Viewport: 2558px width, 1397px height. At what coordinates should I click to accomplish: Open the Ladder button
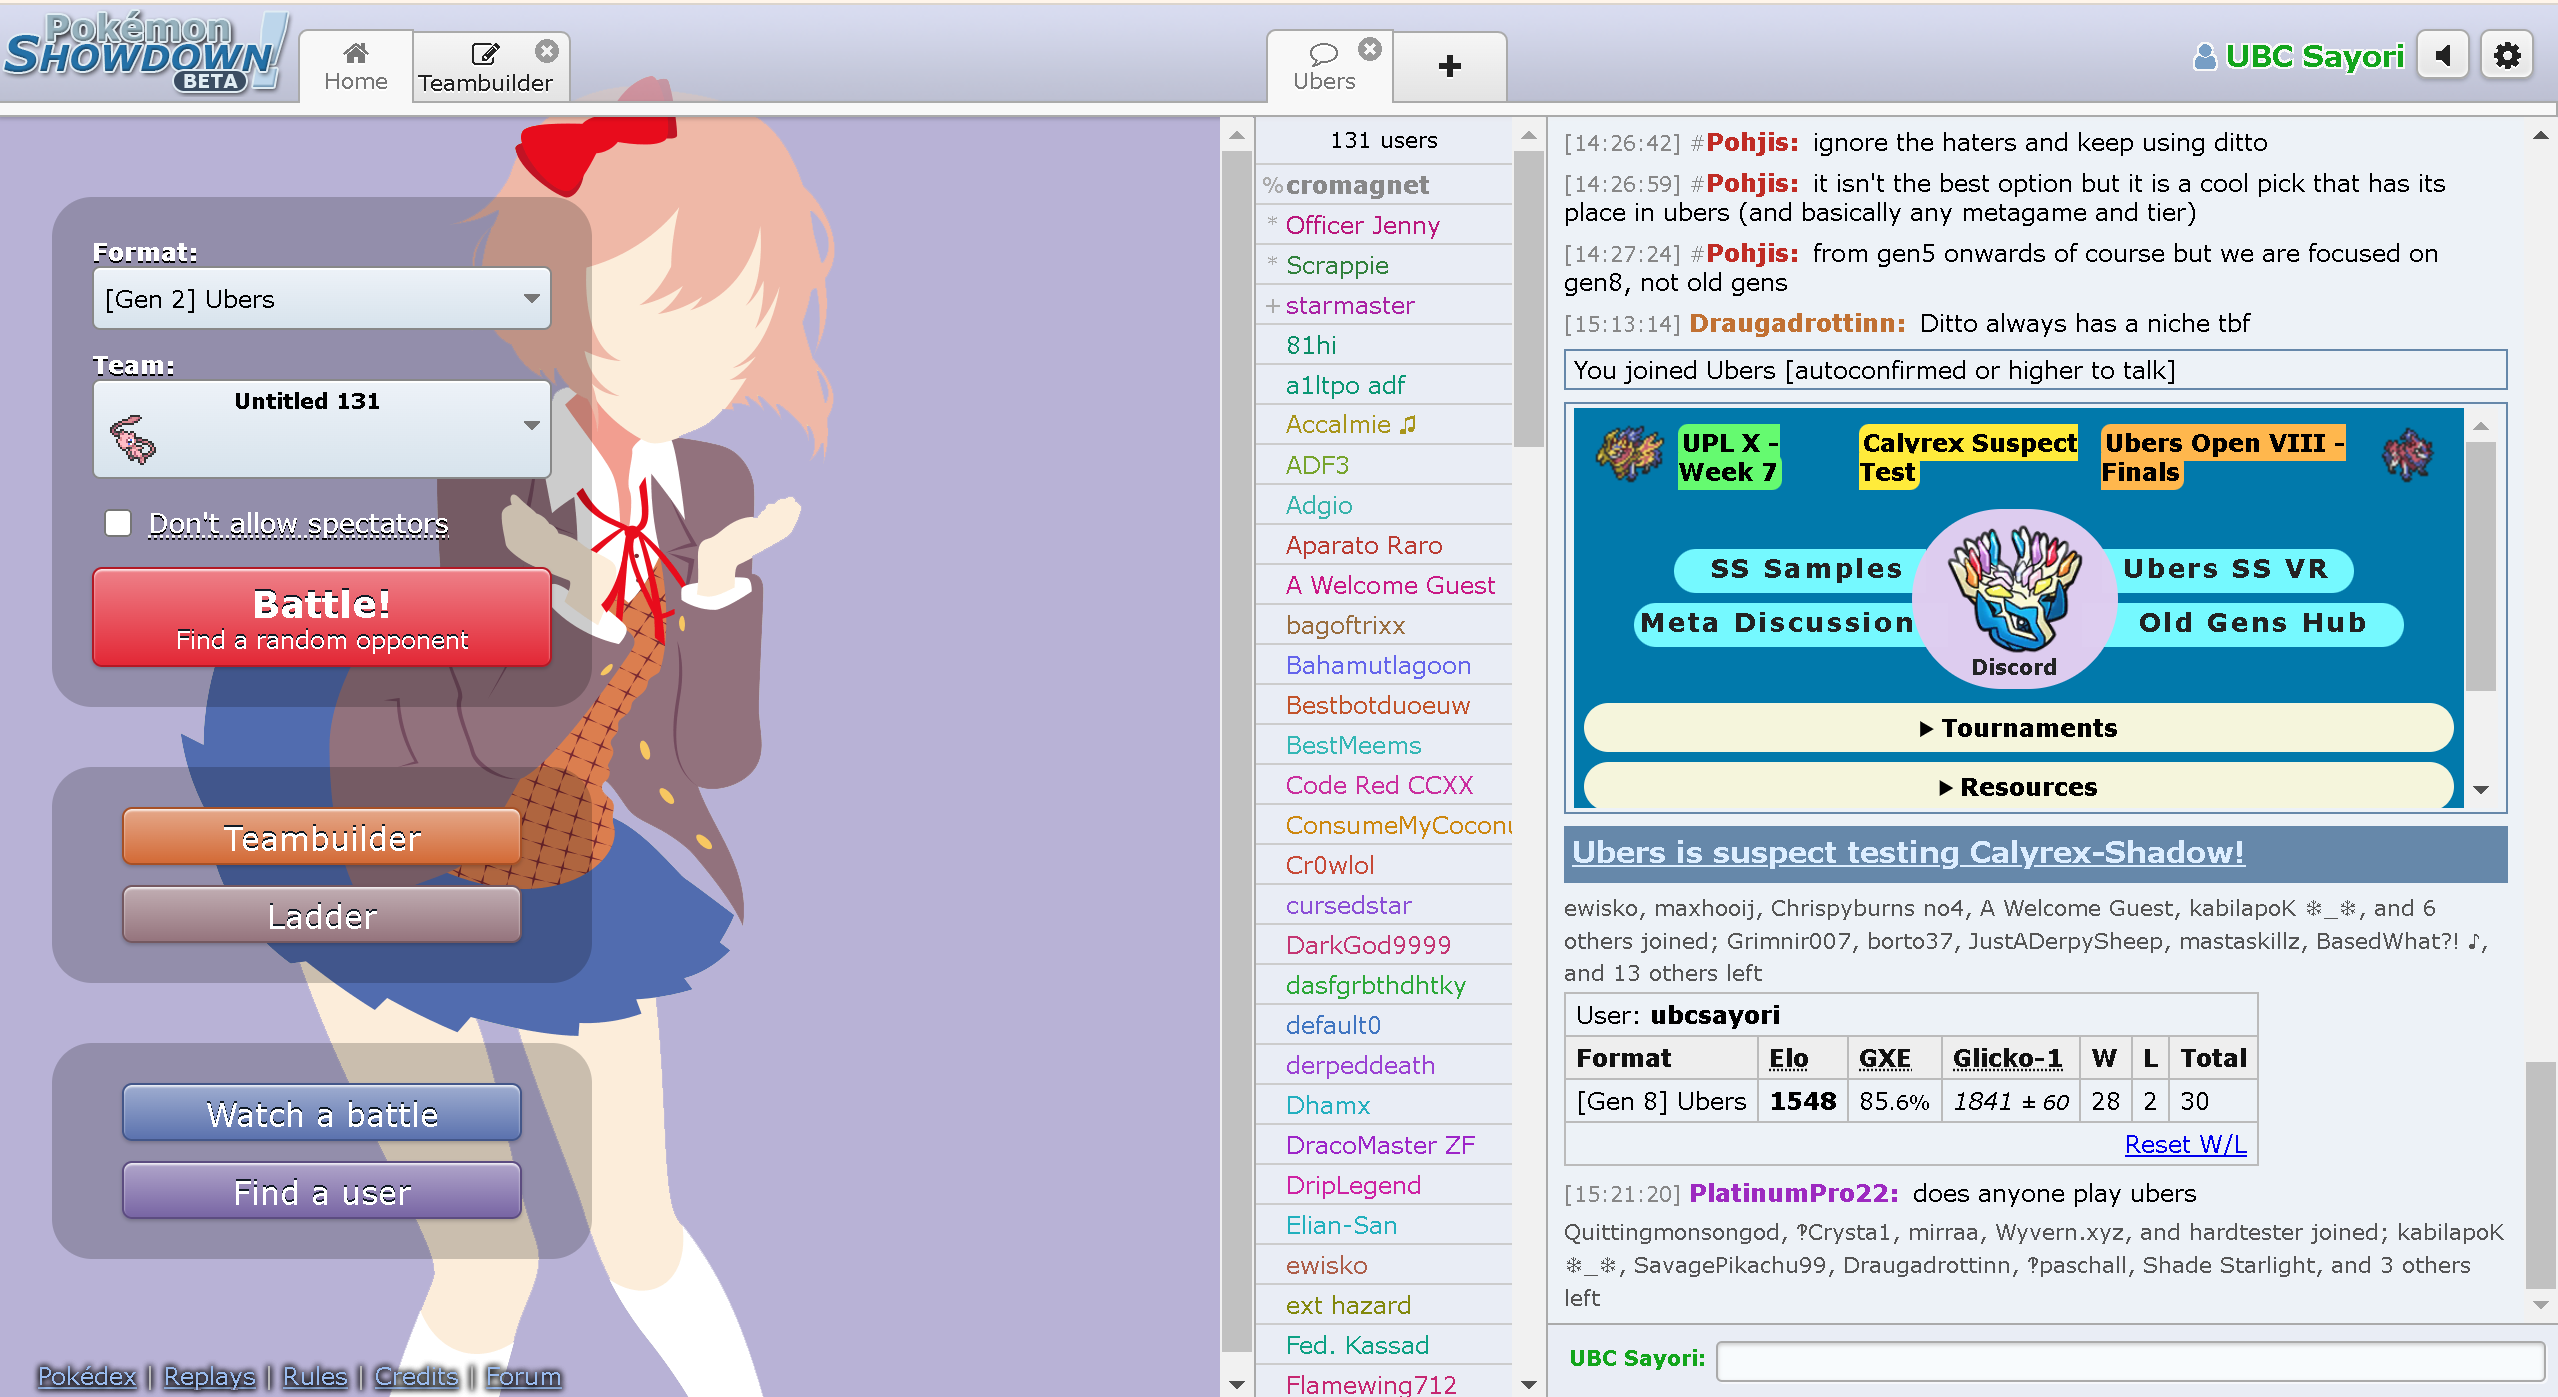[322, 916]
